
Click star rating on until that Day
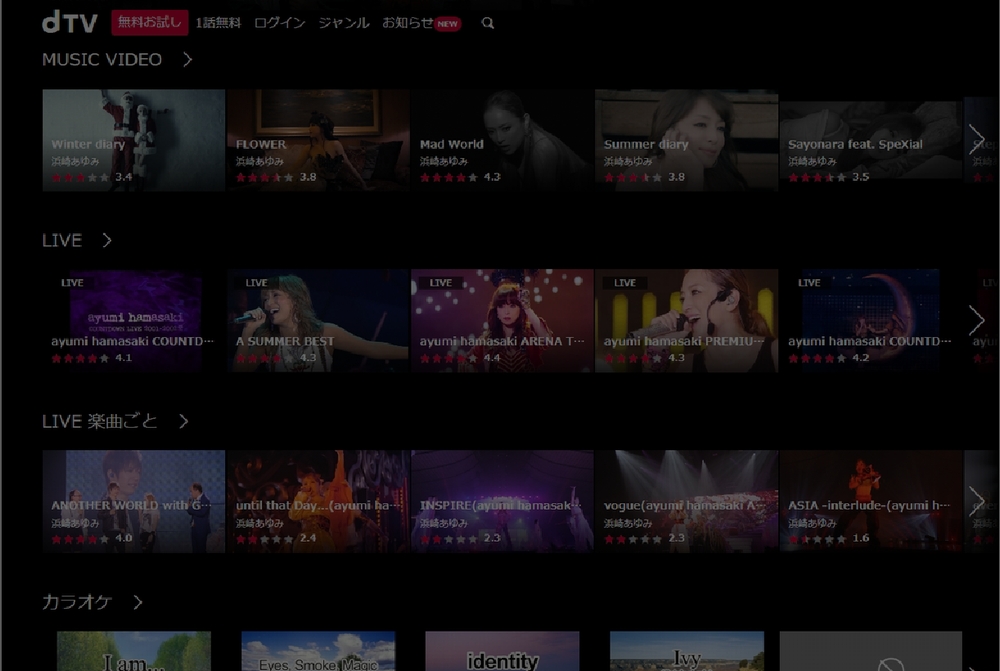click(265, 539)
